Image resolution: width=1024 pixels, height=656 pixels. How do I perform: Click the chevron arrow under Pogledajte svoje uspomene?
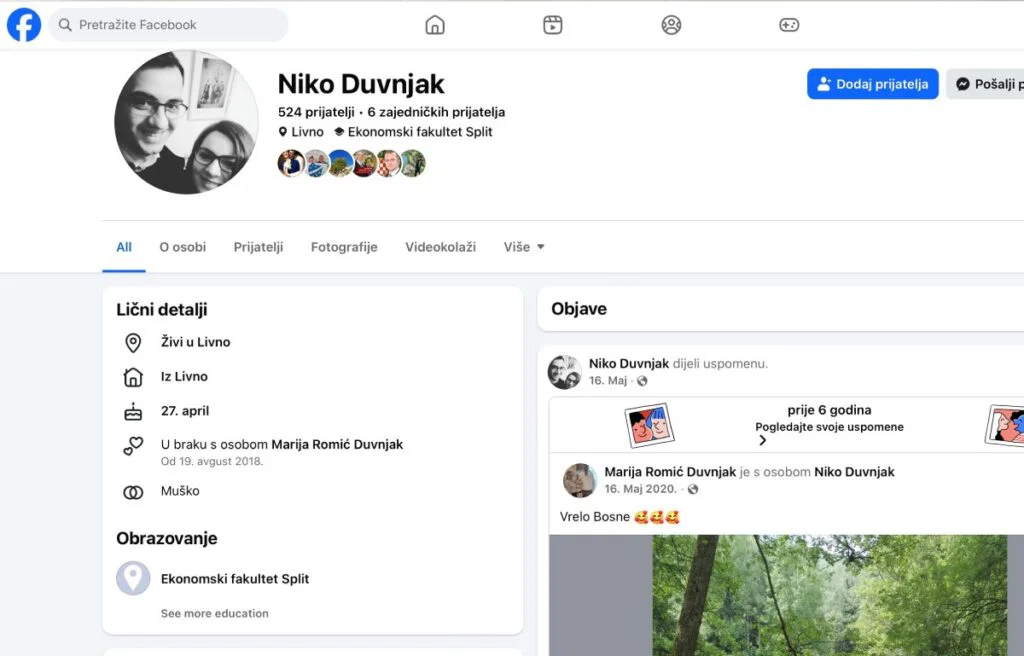tap(762, 440)
